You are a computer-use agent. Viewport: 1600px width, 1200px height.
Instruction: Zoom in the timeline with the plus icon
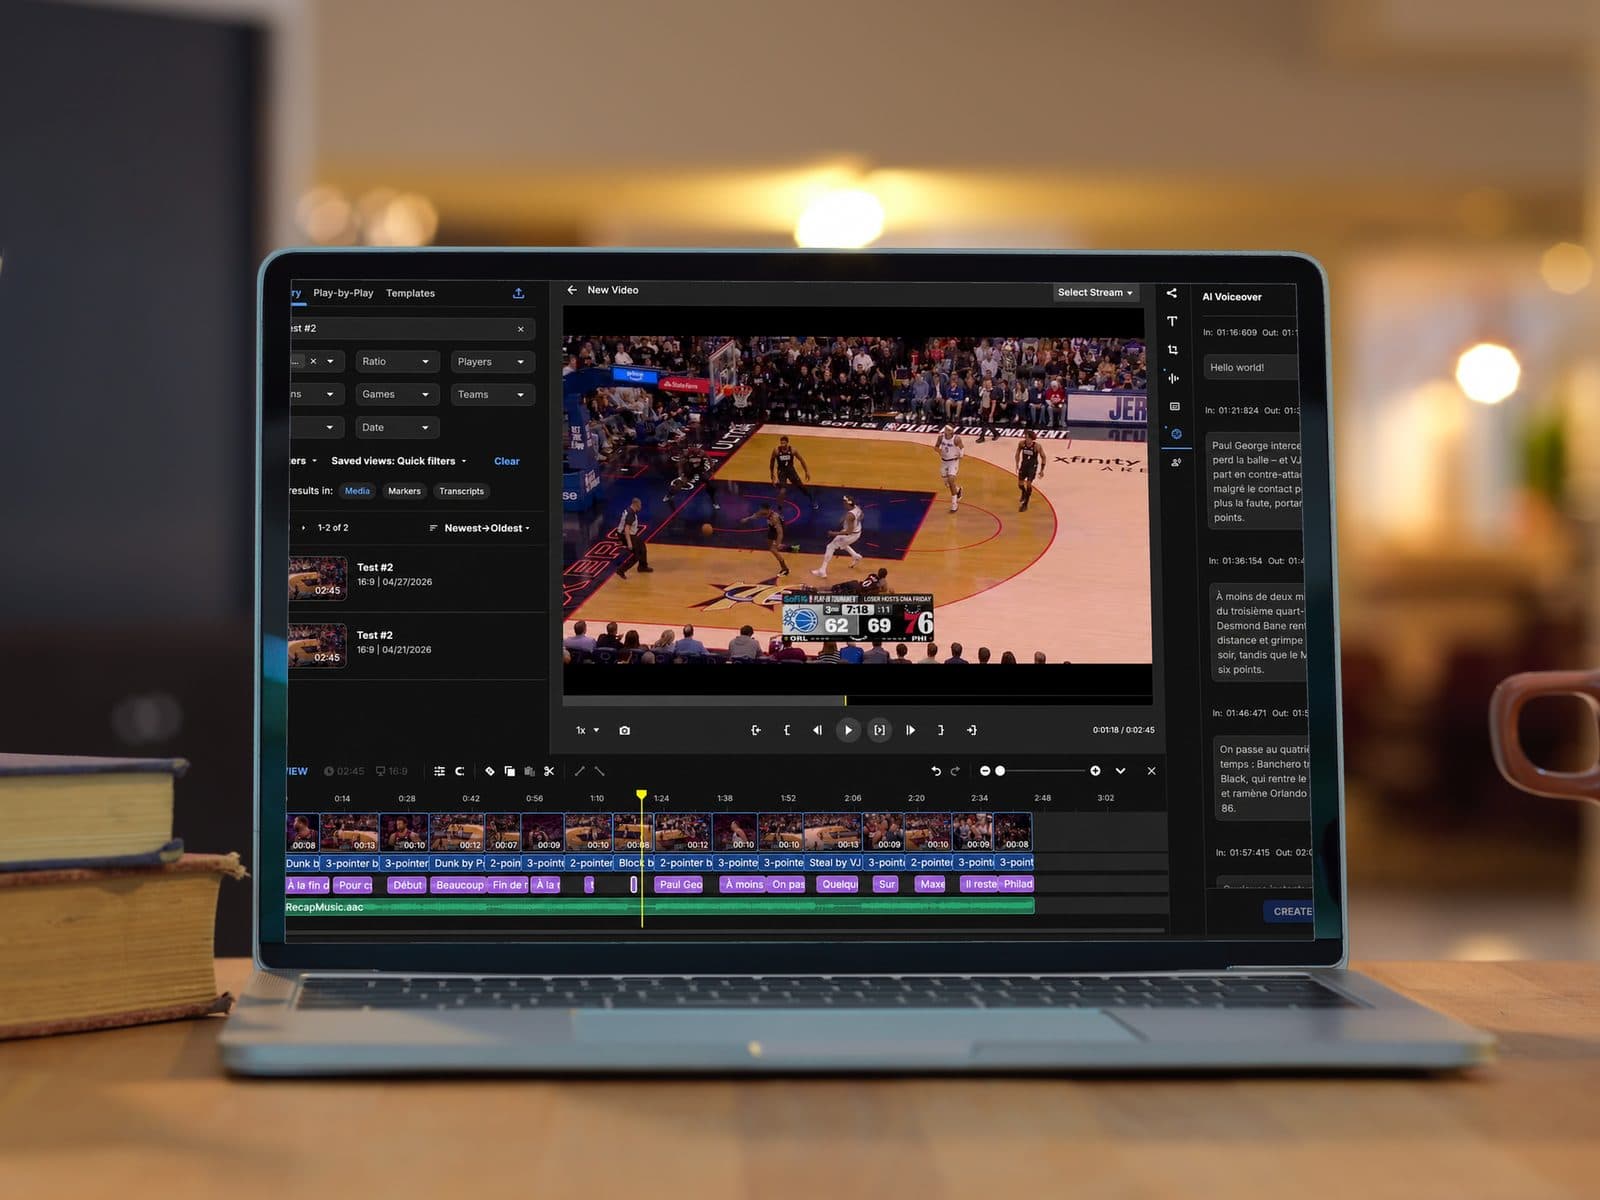click(x=1095, y=771)
